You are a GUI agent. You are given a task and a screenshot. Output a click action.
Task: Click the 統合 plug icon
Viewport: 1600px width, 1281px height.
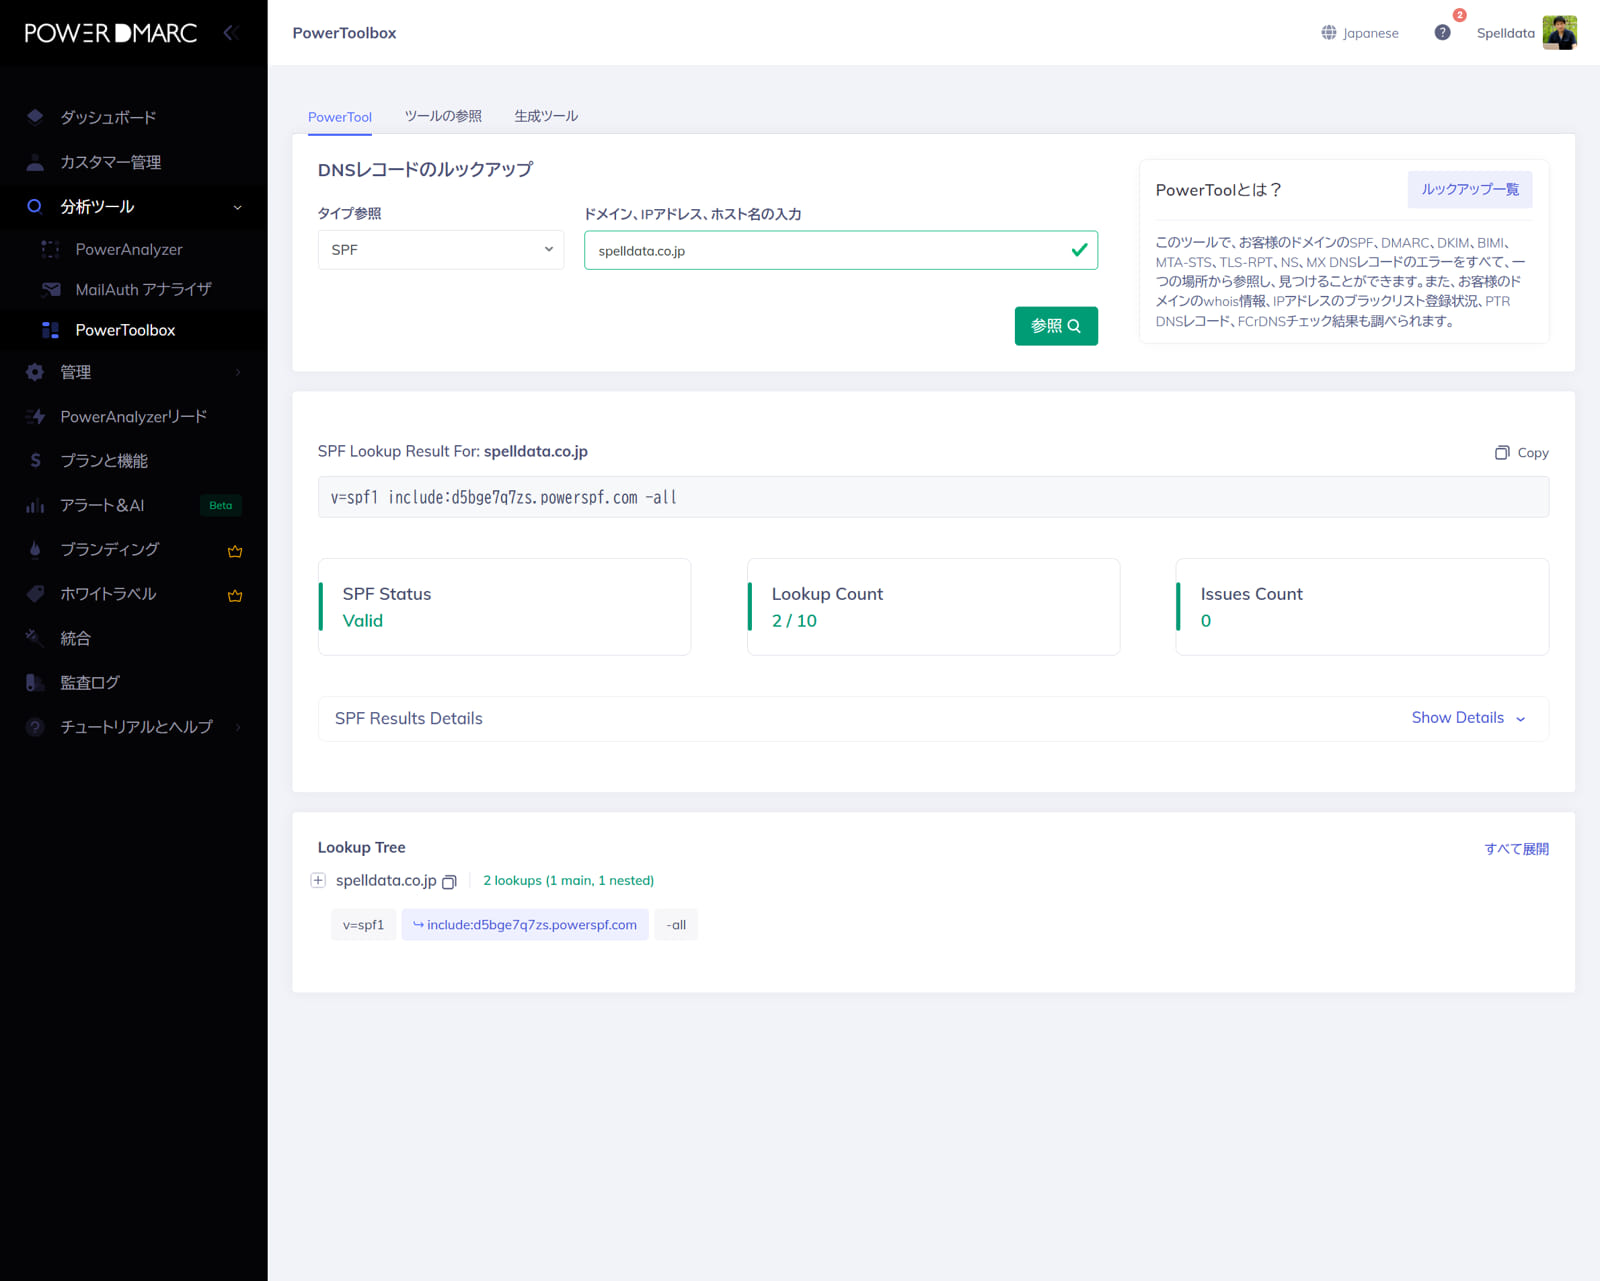point(35,637)
